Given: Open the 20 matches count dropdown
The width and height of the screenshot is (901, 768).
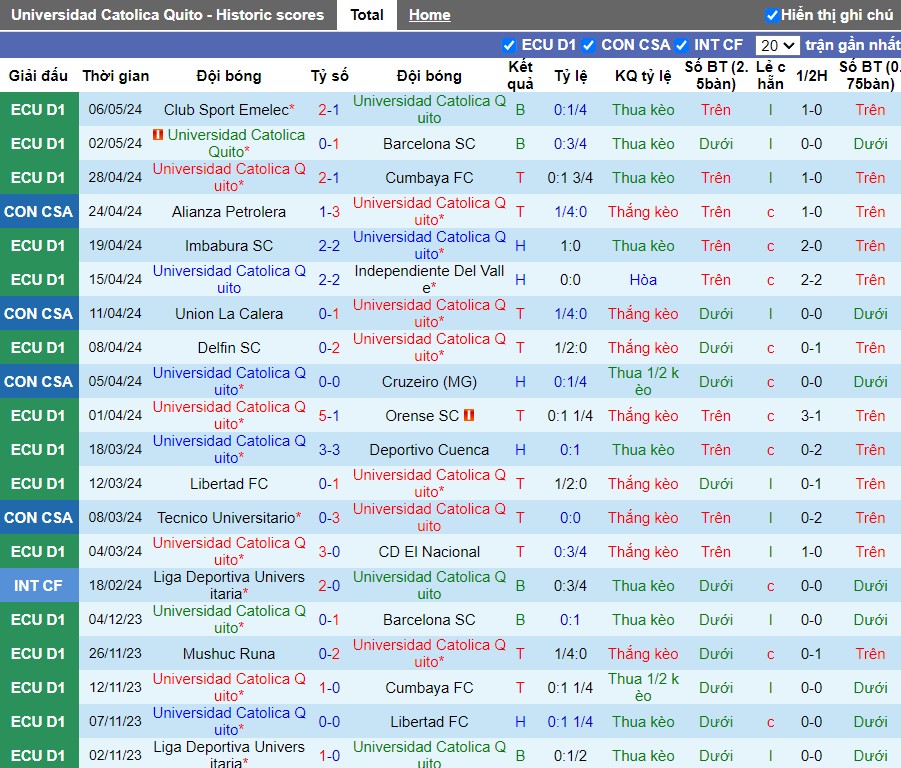Looking at the screenshot, I should (x=777, y=45).
